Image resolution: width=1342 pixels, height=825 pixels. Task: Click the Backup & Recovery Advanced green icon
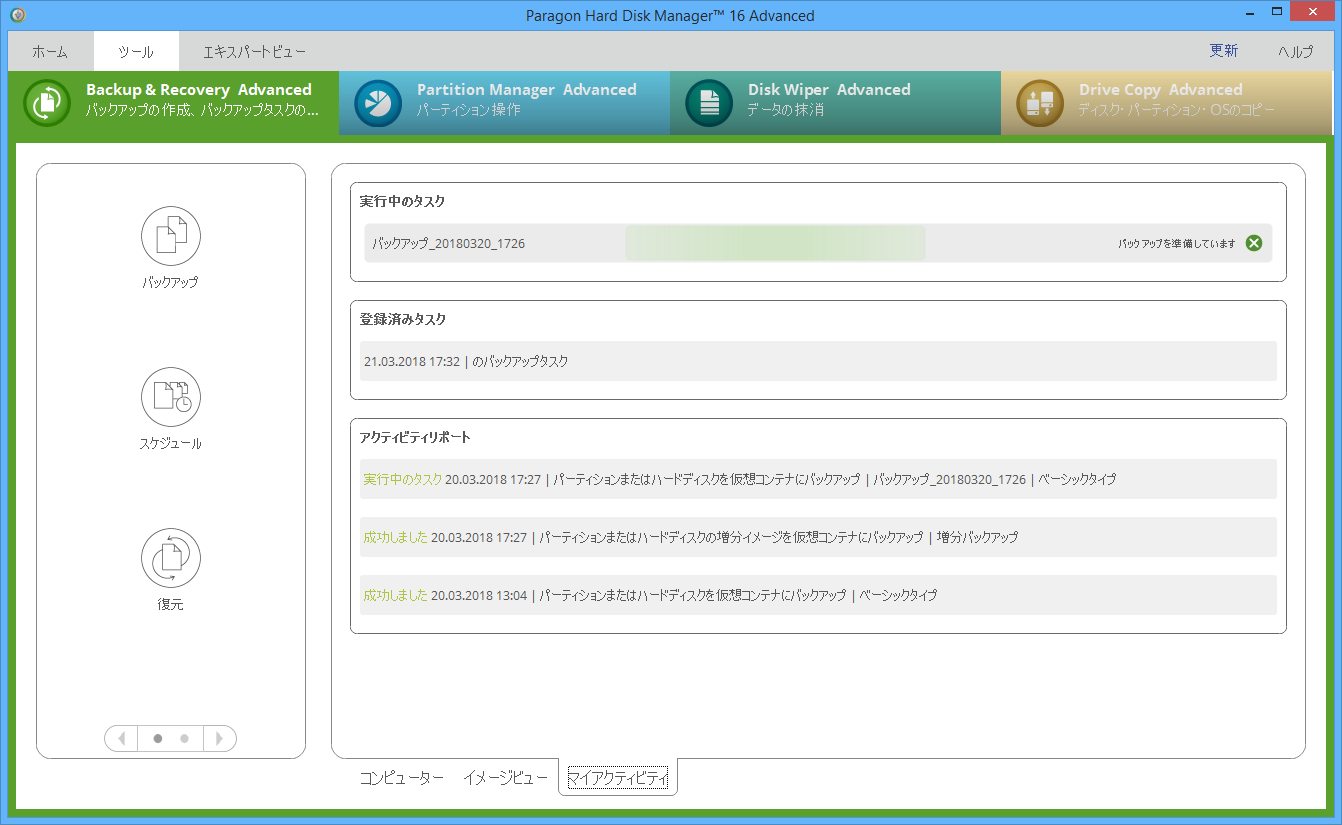point(46,103)
